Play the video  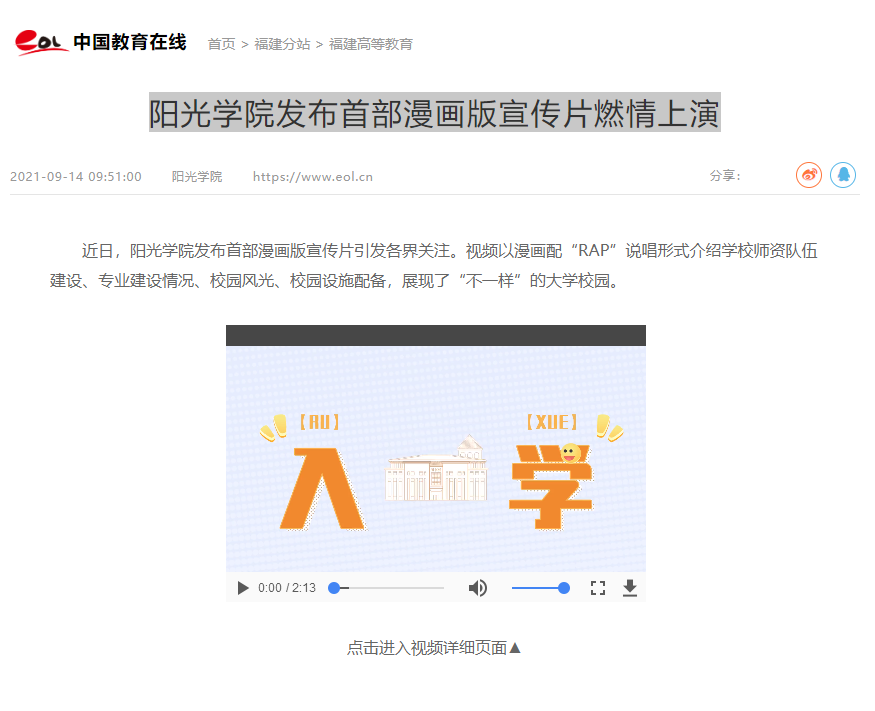click(243, 588)
